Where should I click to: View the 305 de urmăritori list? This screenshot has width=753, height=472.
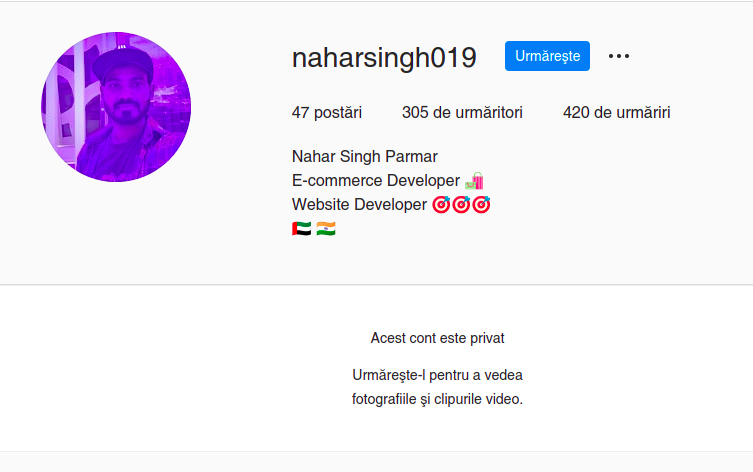click(462, 112)
